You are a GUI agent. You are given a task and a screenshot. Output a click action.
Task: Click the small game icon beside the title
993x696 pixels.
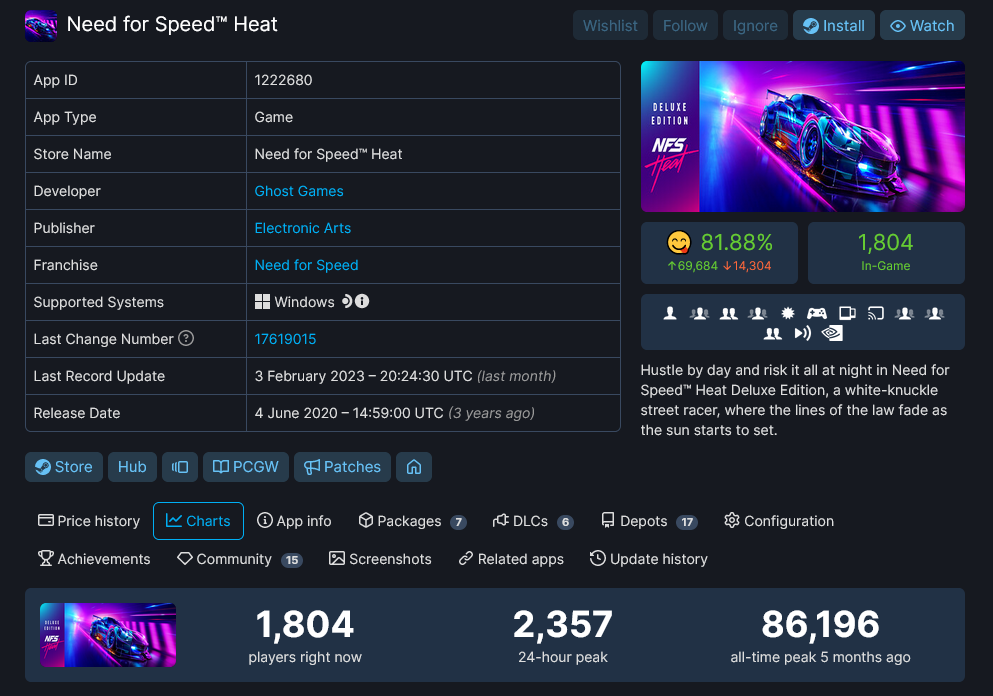pos(41,25)
